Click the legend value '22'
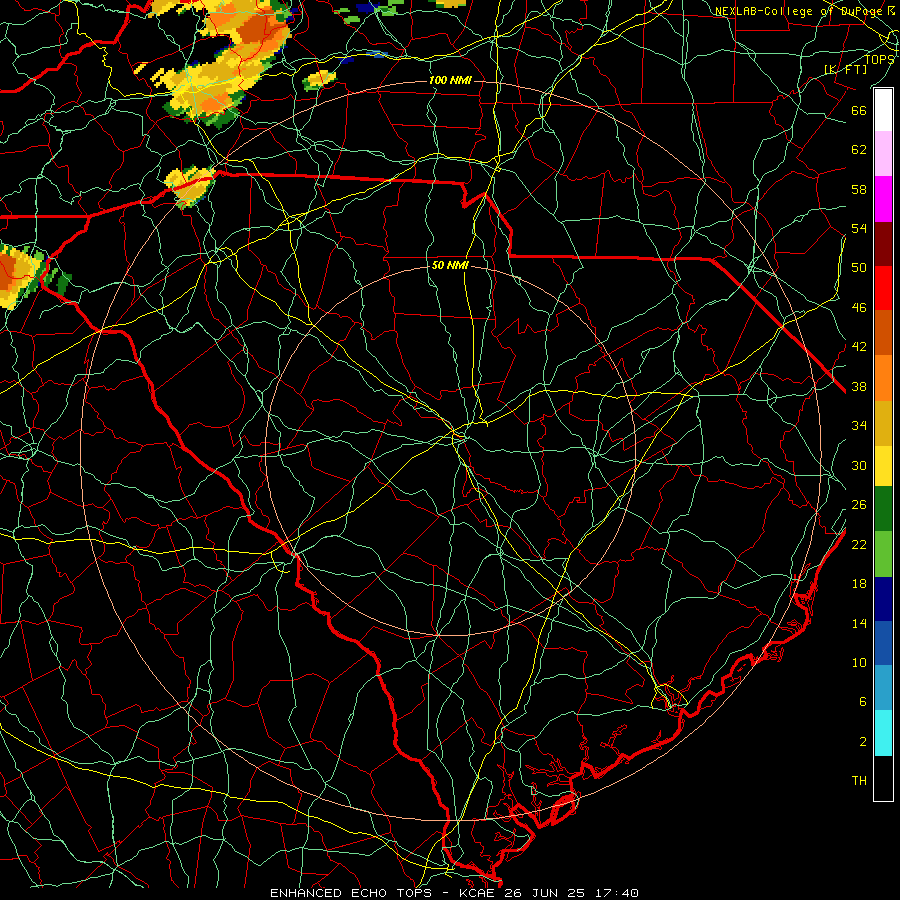The width and height of the screenshot is (900, 900). [x=859, y=544]
